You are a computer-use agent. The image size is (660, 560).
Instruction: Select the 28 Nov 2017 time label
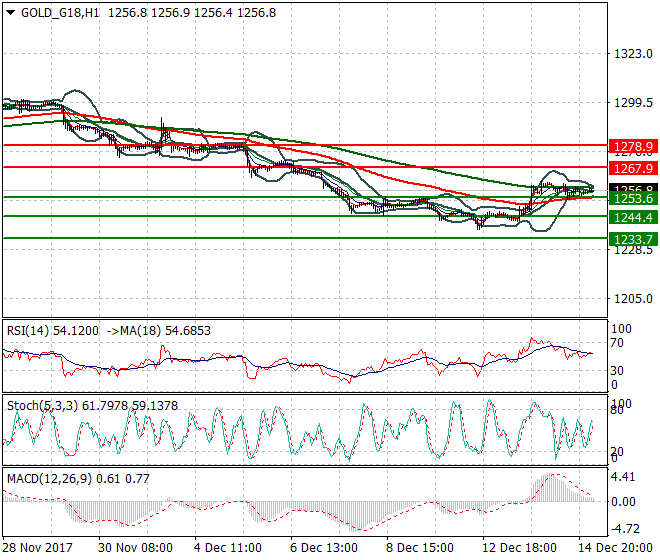click(x=37, y=548)
